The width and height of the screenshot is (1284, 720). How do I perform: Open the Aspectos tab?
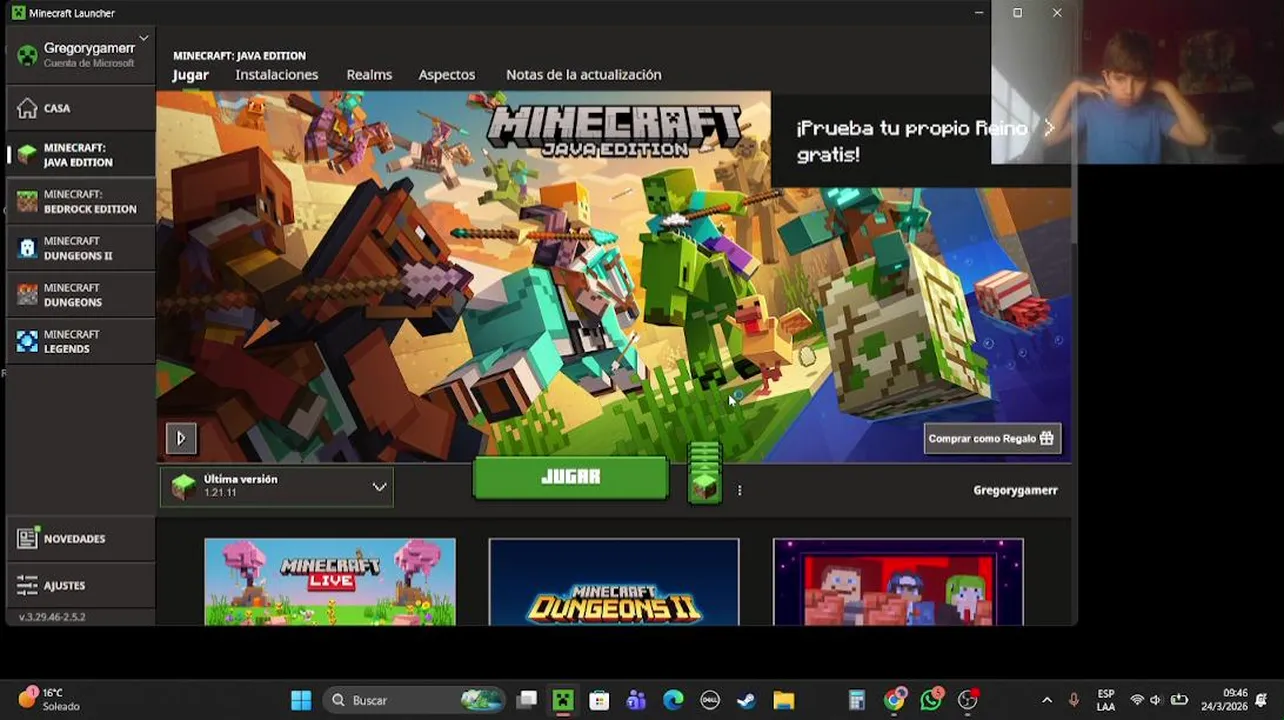pyautogui.click(x=447, y=75)
